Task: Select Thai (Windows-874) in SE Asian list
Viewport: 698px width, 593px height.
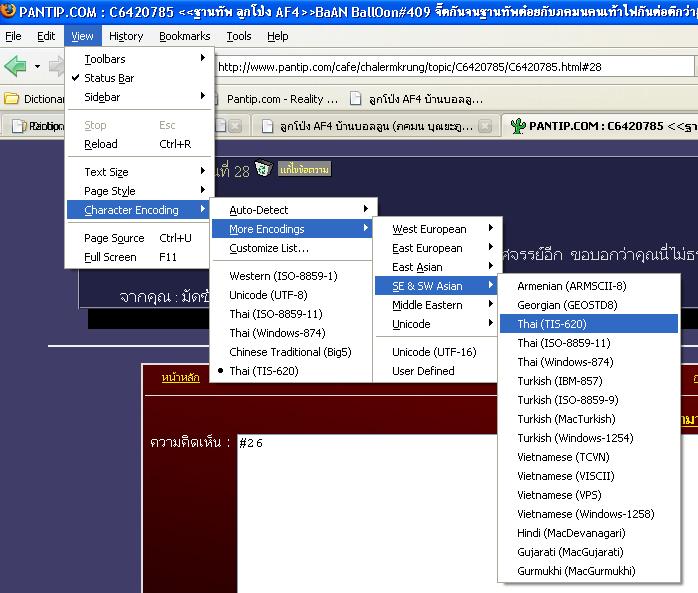Action: [x=589, y=362]
